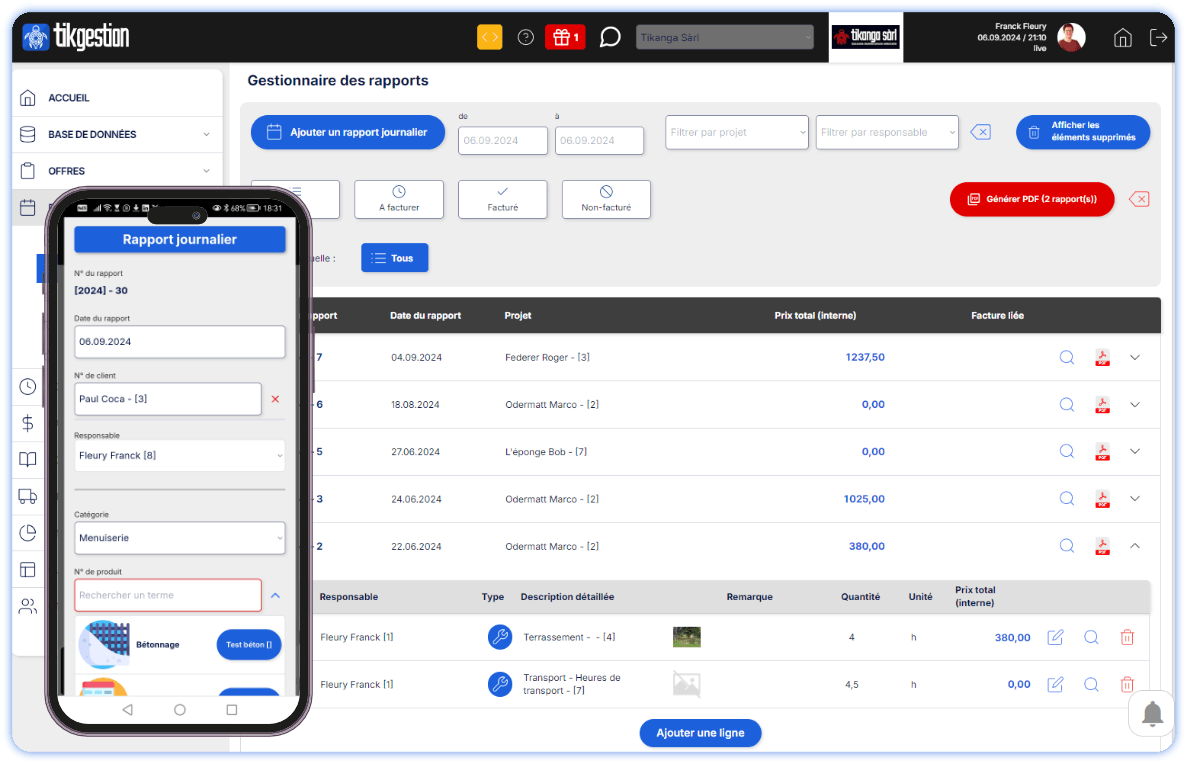This screenshot has height=764, width=1187.
Task: Delete the Terrassement line with trash icon
Action: point(1127,637)
